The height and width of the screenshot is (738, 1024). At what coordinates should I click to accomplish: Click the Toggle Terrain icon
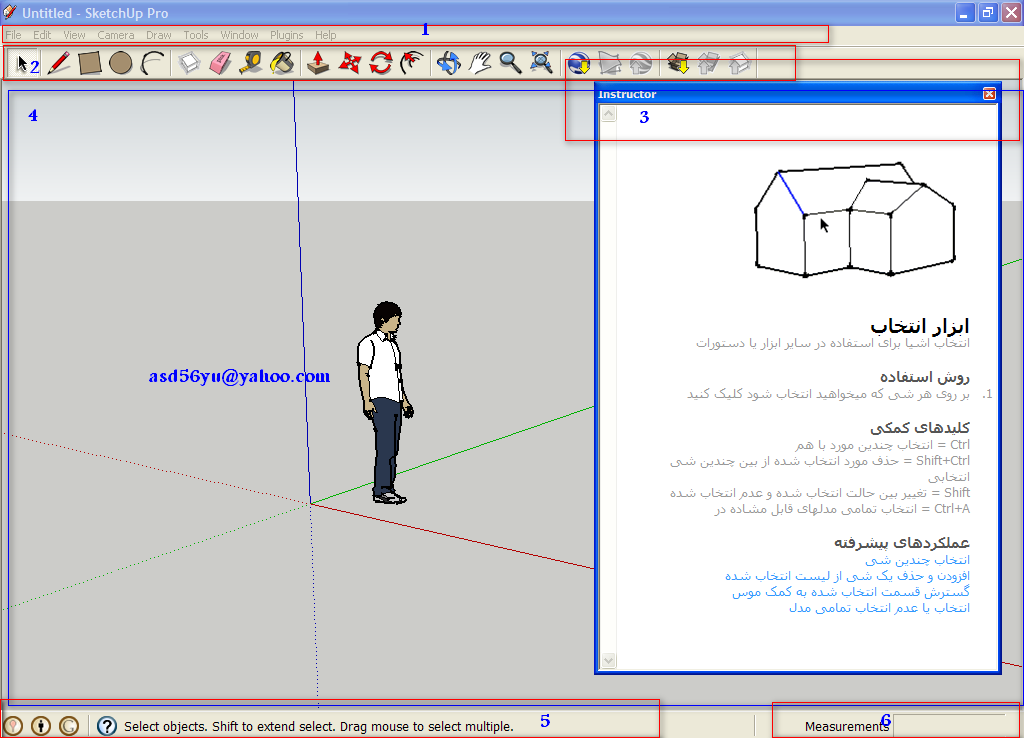pyautogui.click(x=610, y=63)
